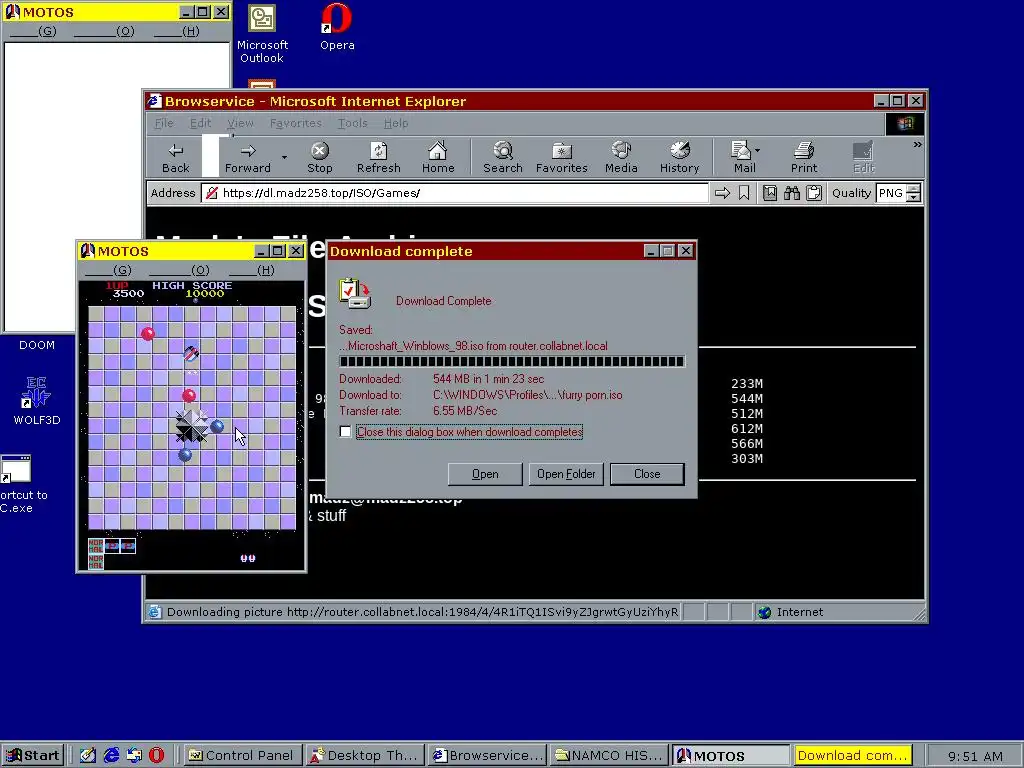Expand the toolbar overflow chevron
This screenshot has width=1024, height=768.
[918, 144]
